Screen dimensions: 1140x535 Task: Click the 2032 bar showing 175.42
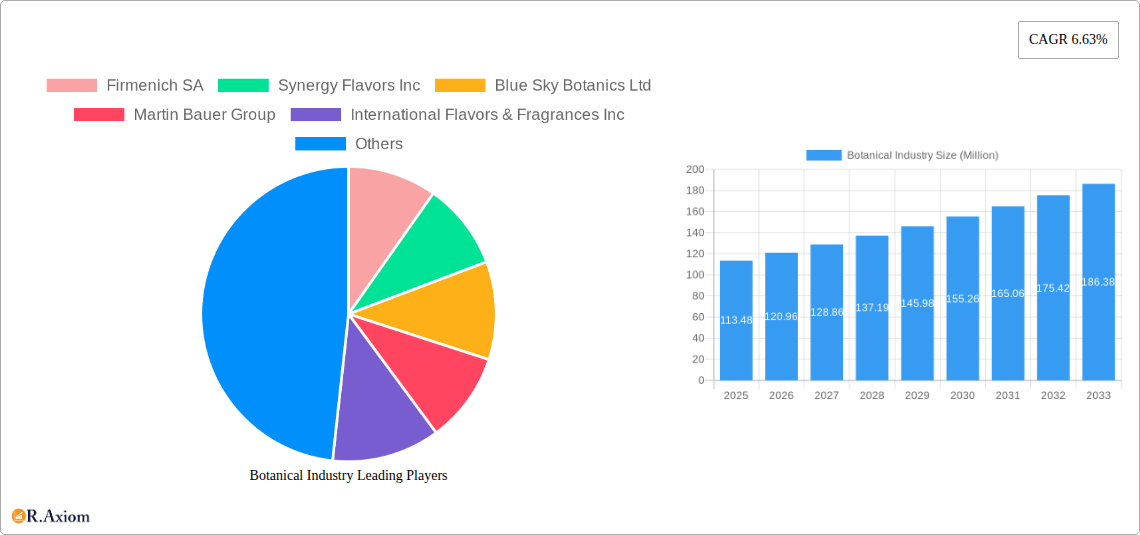point(1053,288)
